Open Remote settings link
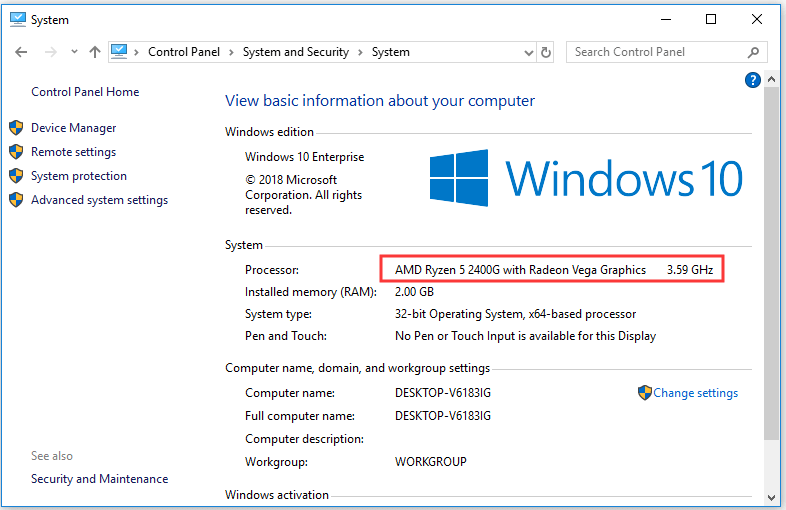This screenshot has height=510, width=786. click(x=73, y=152)
